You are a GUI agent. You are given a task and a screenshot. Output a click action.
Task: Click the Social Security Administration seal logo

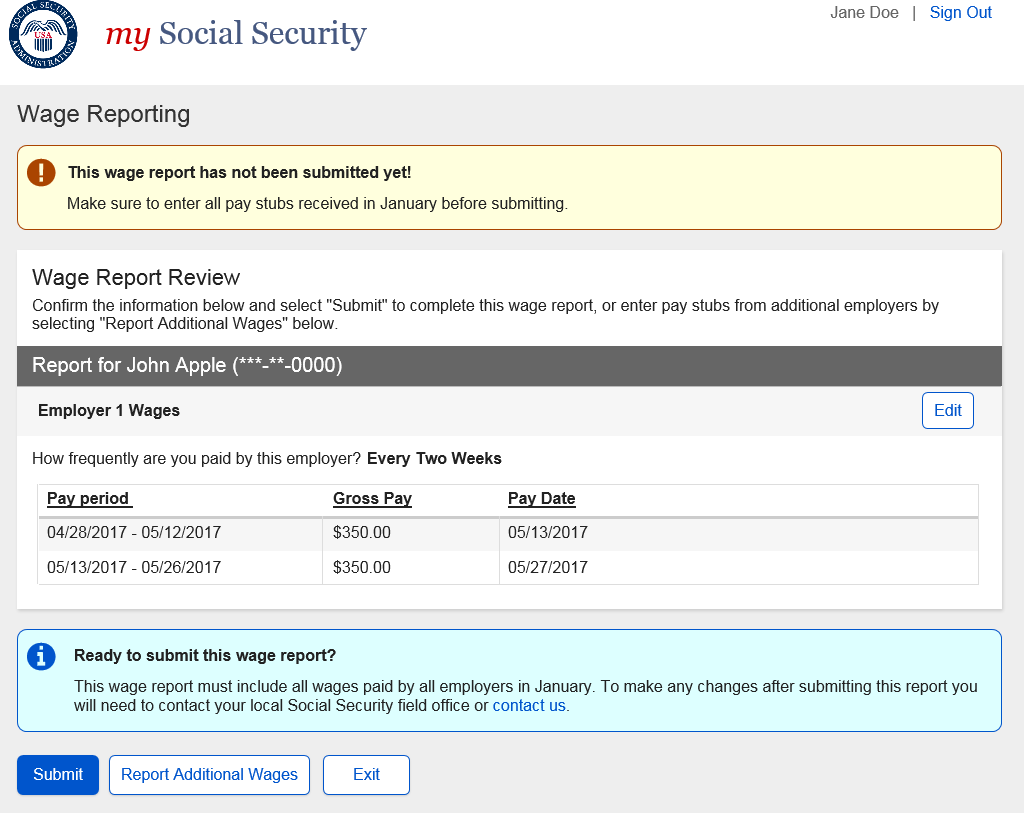43,35
